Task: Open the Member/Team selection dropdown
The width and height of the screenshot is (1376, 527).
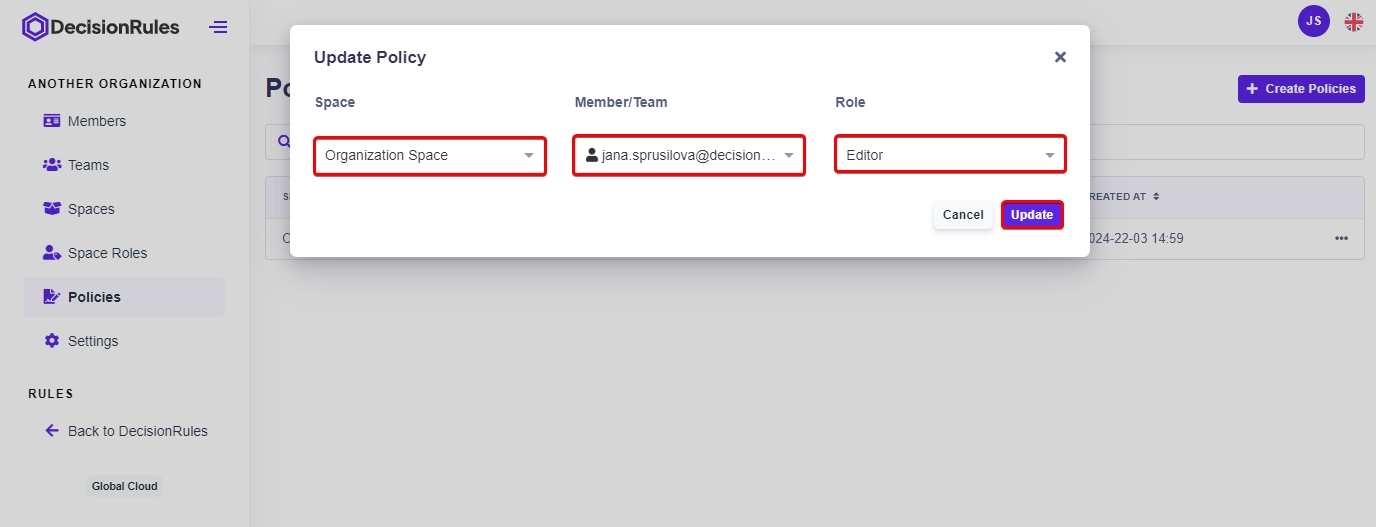Action: (x=689, y=156)
